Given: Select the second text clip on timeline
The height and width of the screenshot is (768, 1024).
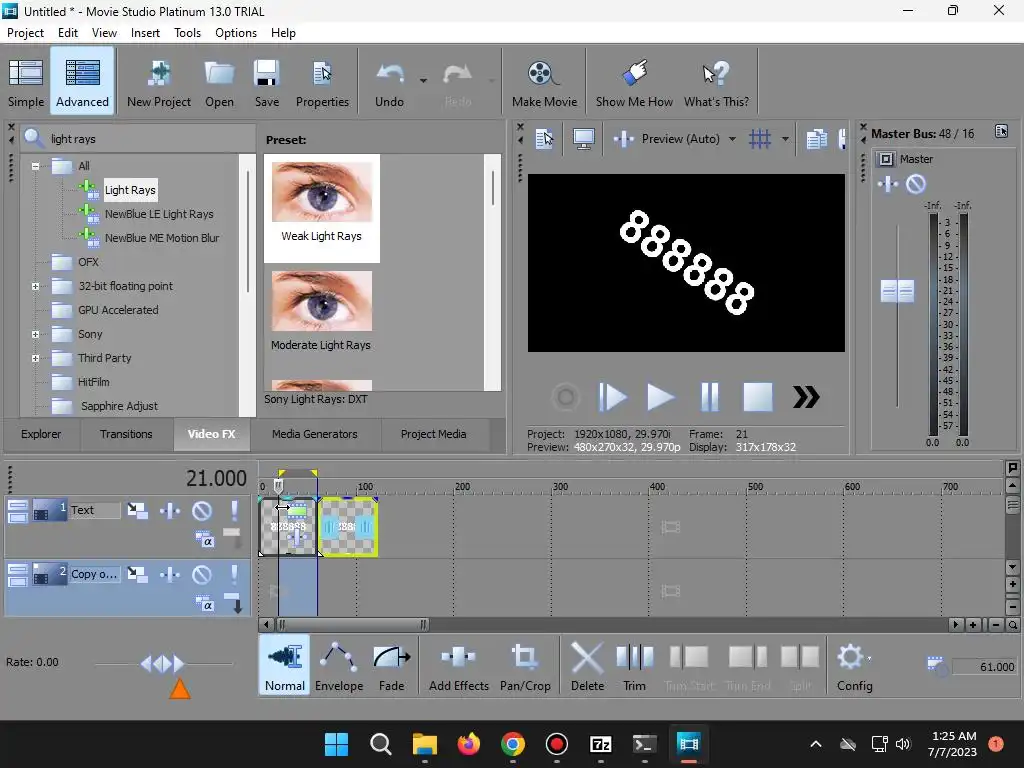Looking at the screenshot, I should [x=348, y=526].
